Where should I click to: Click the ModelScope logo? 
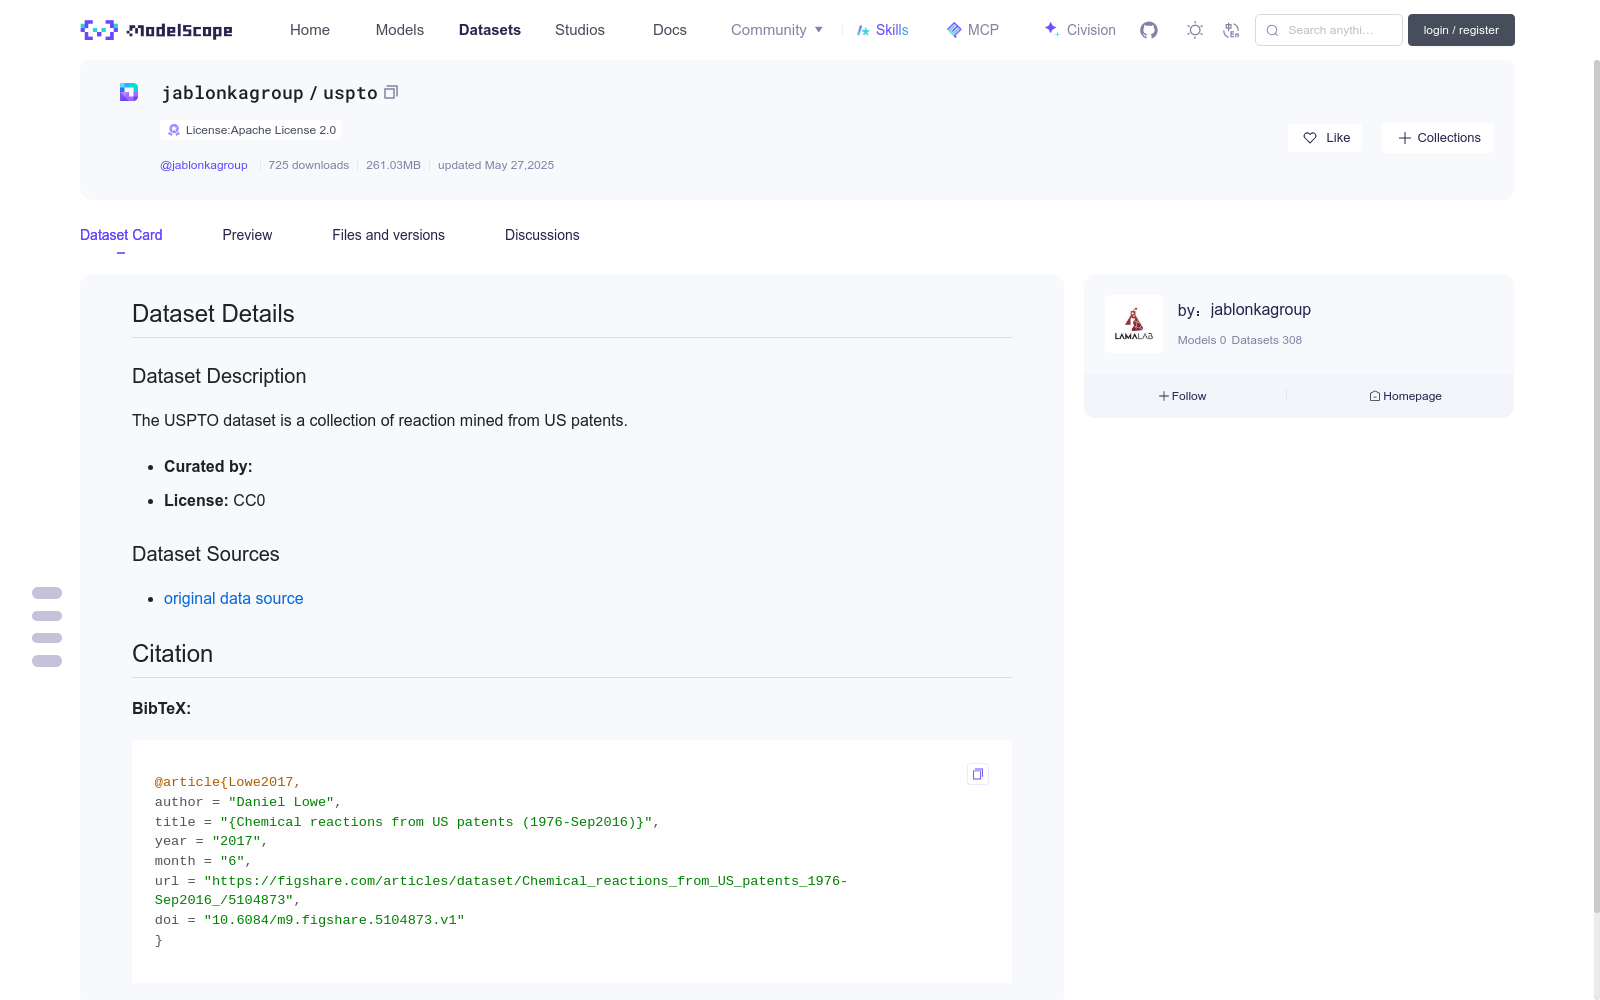coord(156,30)
